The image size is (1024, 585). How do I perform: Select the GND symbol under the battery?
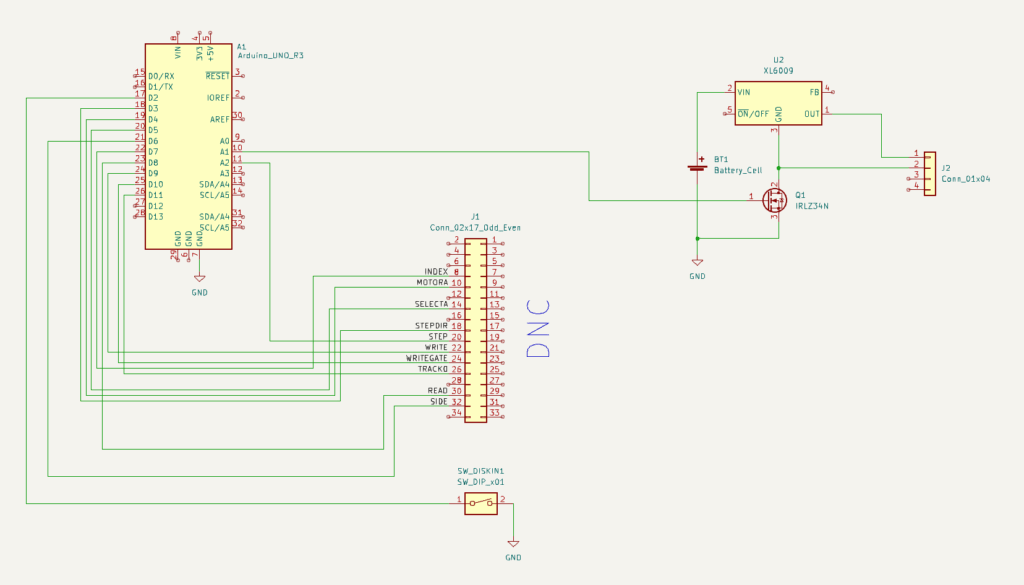coord(697,264)
